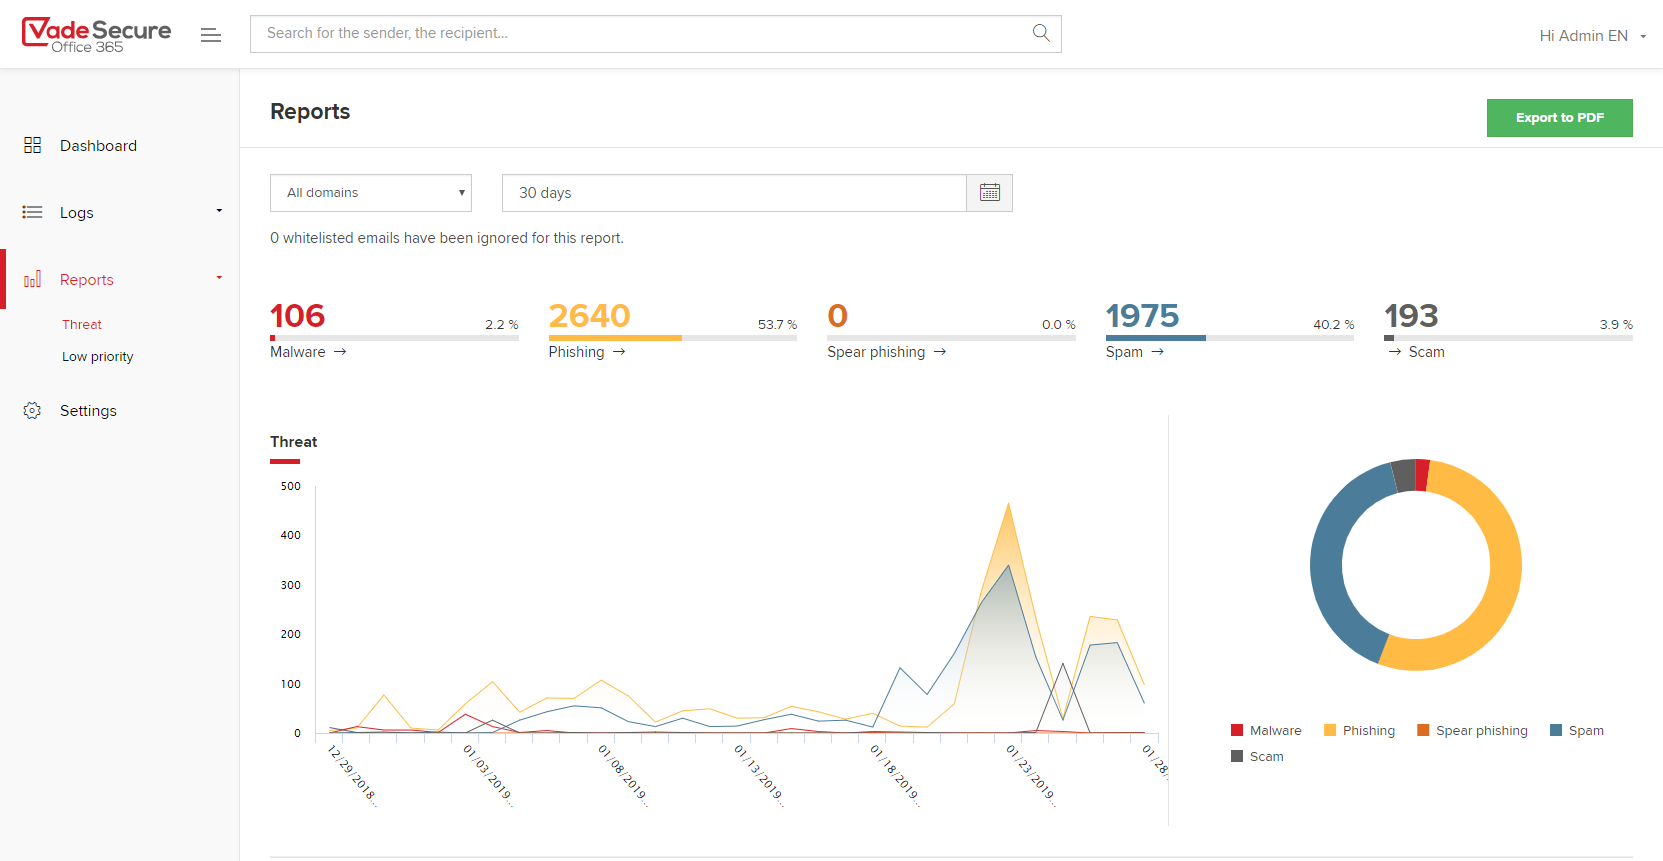
Task: Click the Spam legend color swatch
Action: pos(1556,730)
